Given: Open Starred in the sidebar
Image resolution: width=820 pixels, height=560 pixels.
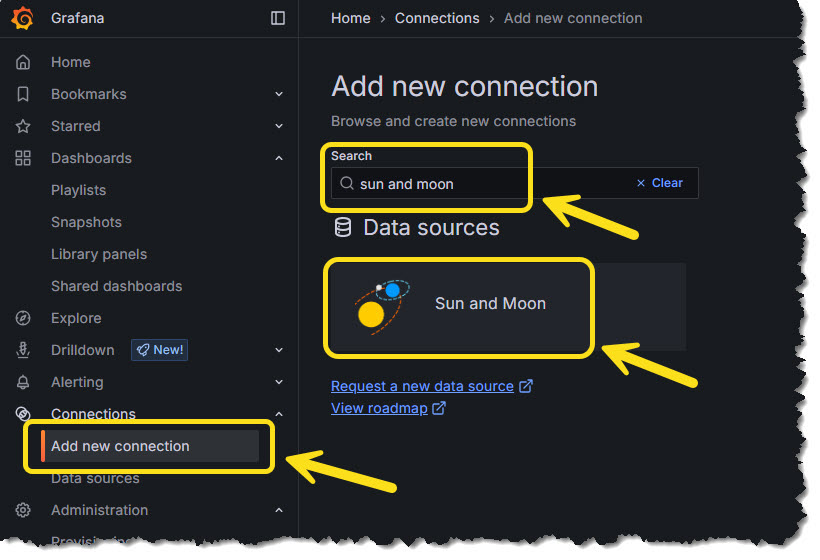Looking at the screenshot, I should pyautogui.click(x=76, y=126).
